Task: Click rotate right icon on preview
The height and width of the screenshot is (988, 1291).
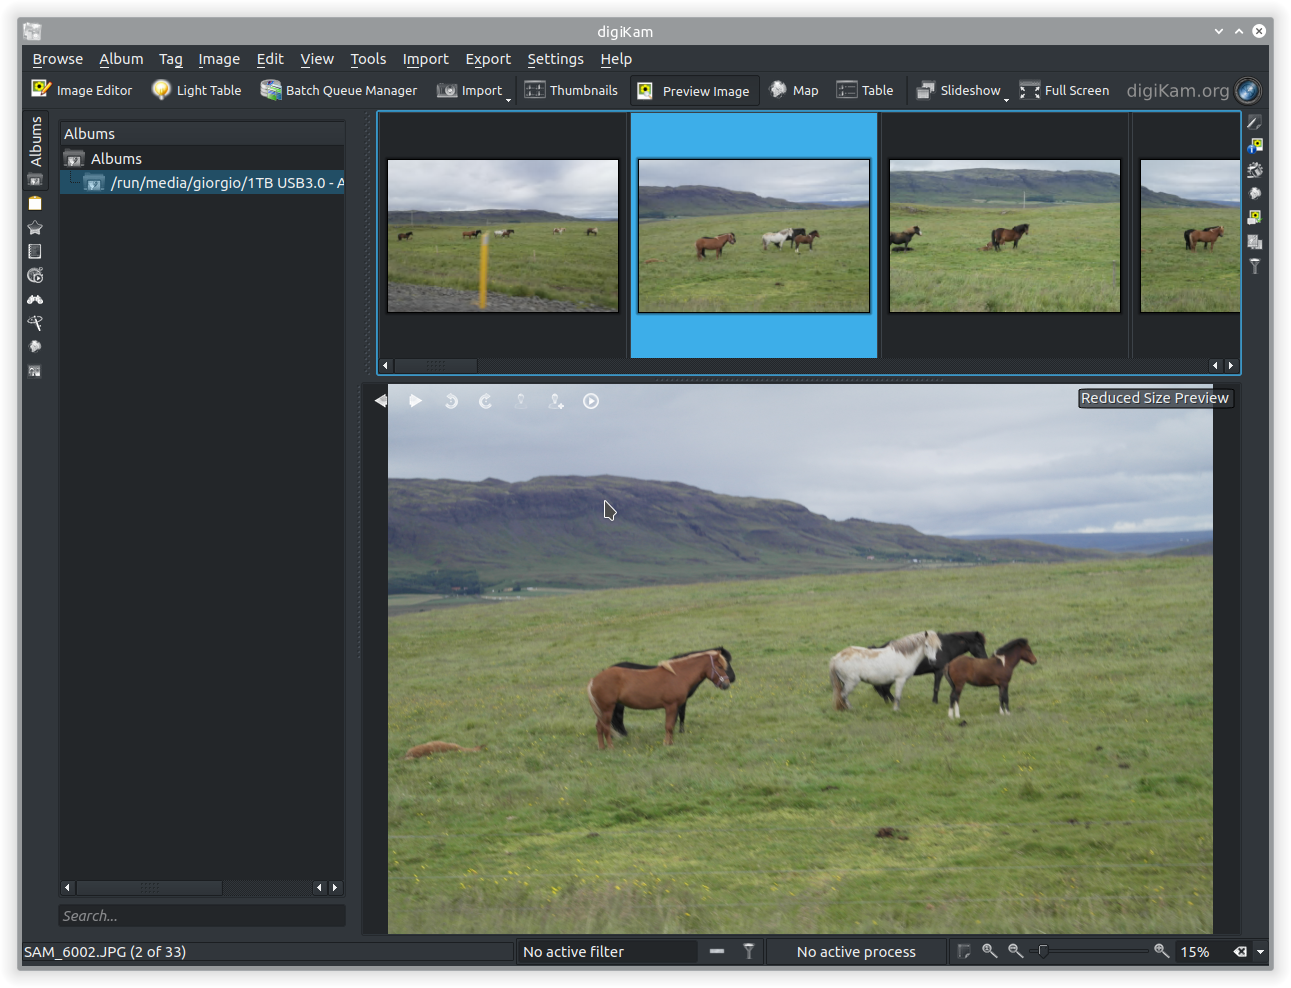Action: [486, 401]
